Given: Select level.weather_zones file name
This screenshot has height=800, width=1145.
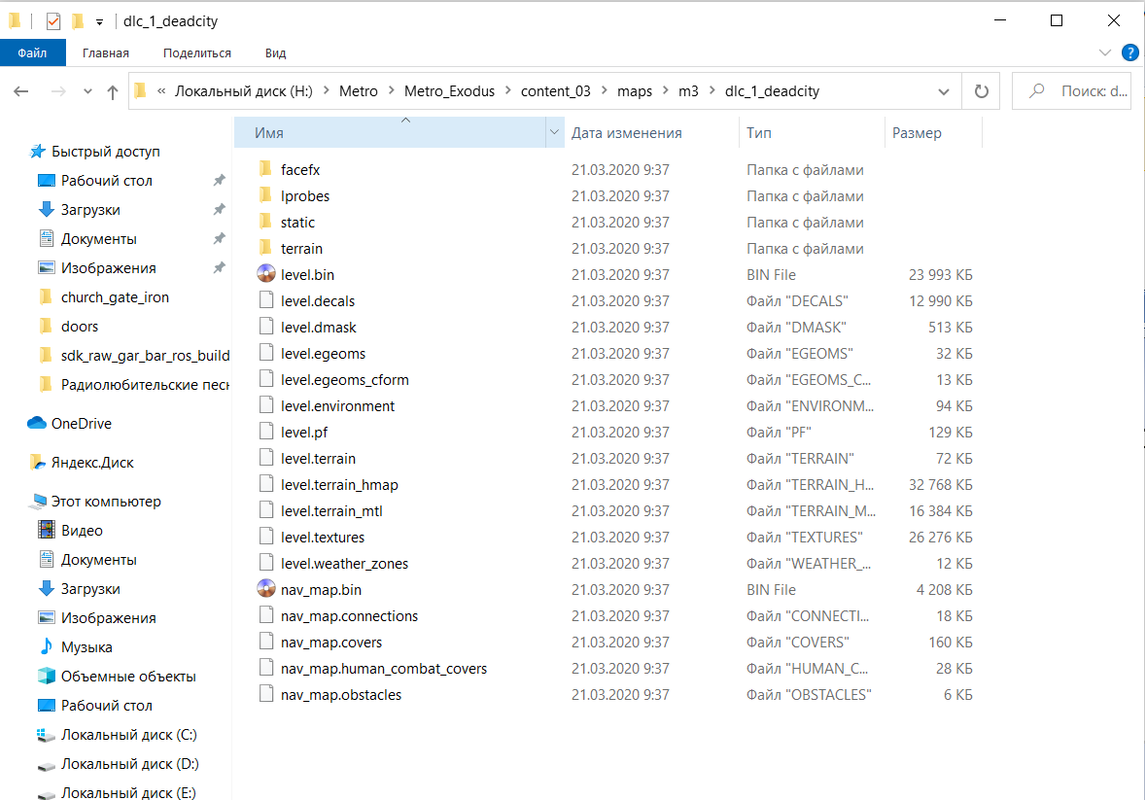Looking at the screenshot, I should (x=345, y=564).
